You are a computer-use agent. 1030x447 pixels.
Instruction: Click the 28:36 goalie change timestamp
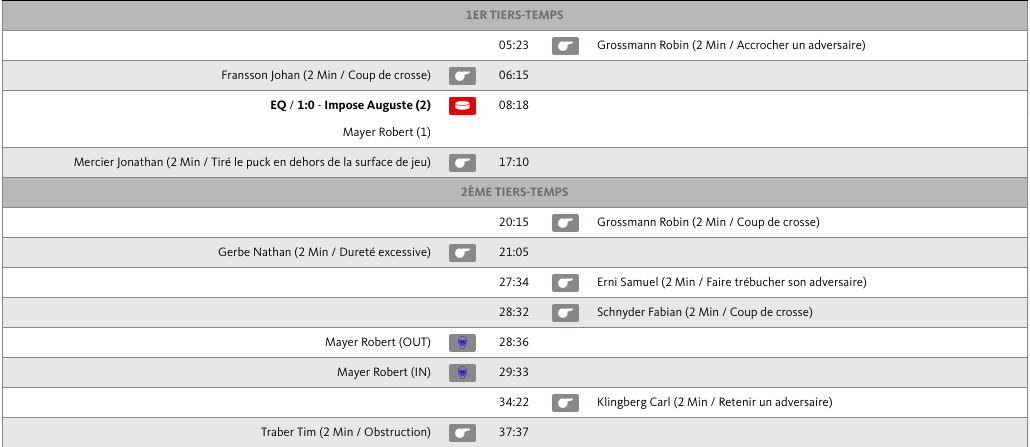(513, 343)
